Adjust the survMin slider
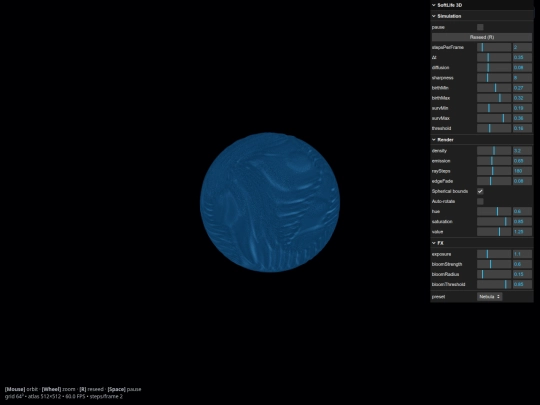The image size is (540, 405). (x=494, y=108)
